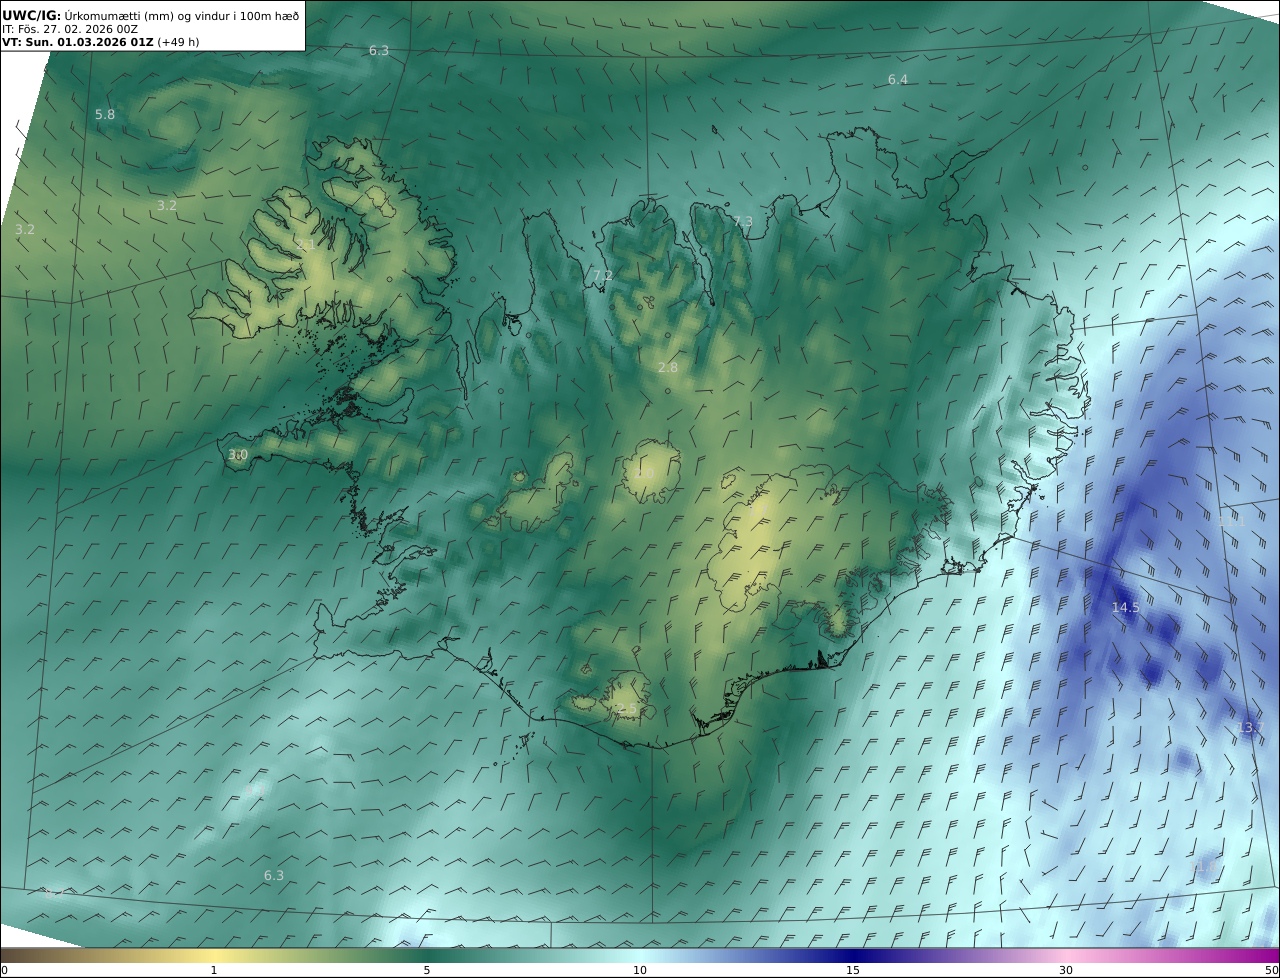Image resolution: width=1280 pixels, height=978 pixels.
Task: Click the '10' label on the colorbar
Action: pos(640,970)
